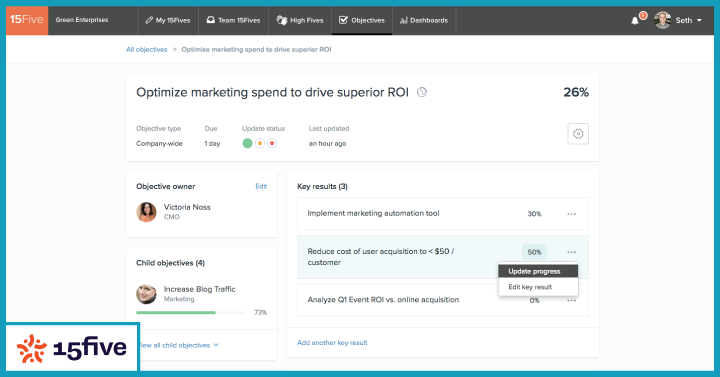720x377 pixels.
Task: Open options for Reduce cost of user acquisition
Action: (571, 252)
